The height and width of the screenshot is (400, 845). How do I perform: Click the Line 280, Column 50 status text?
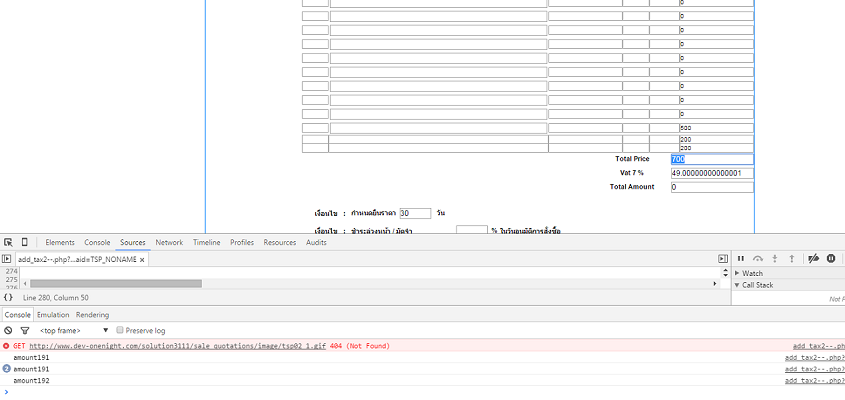56,298
